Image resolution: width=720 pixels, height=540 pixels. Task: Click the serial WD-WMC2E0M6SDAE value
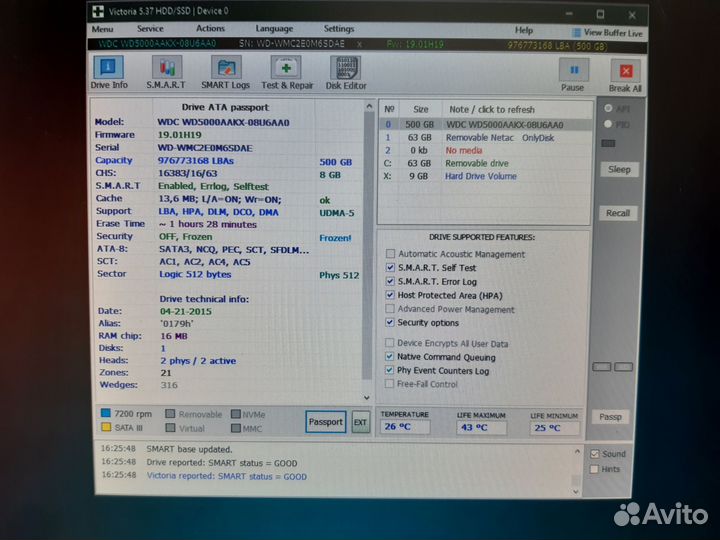coord(205,148)
